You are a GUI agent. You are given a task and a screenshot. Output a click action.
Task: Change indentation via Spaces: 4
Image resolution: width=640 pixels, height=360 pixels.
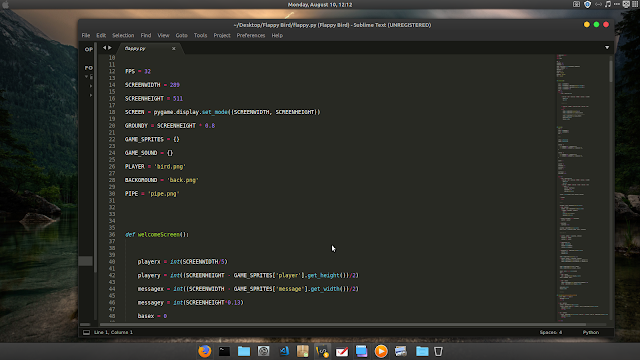[551, 332]
